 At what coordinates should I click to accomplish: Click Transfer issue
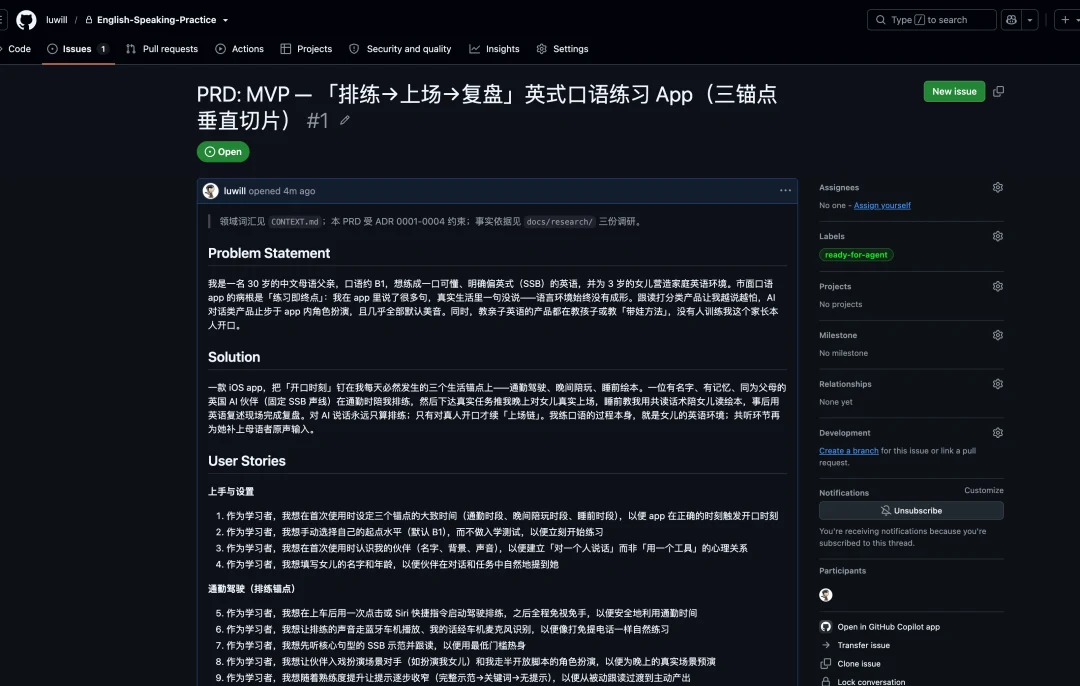(864, 645)
